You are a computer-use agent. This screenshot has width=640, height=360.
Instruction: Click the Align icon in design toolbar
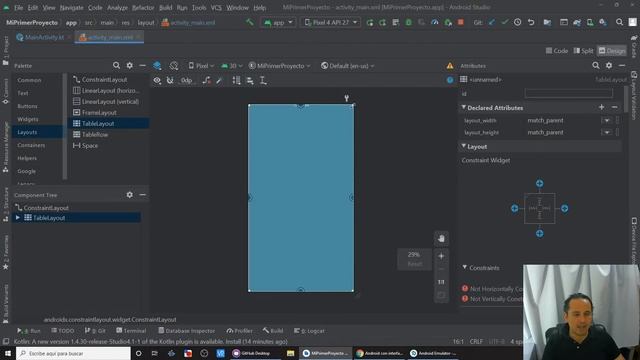click(250, 81)
